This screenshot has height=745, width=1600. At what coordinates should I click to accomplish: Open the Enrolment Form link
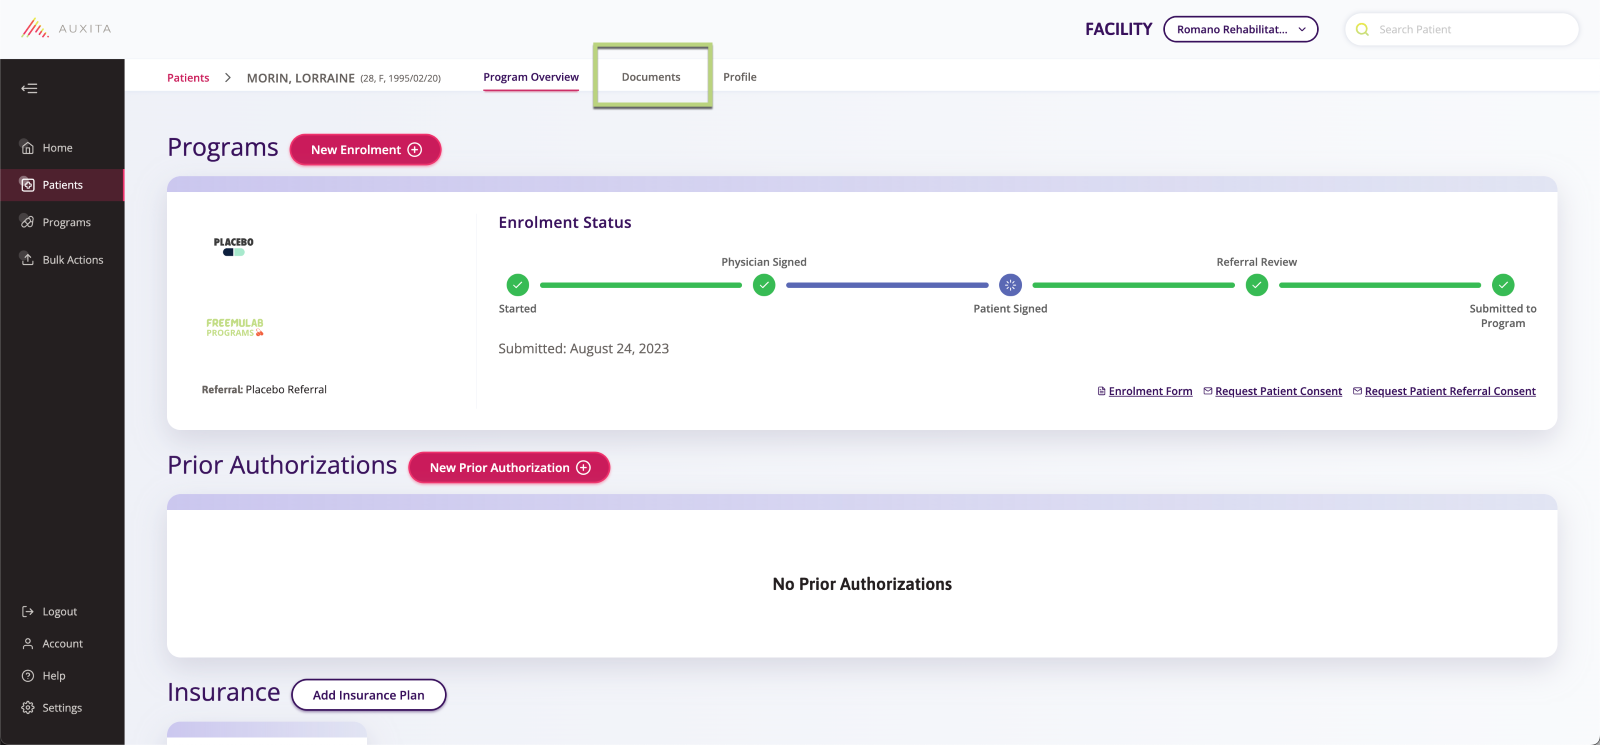click(x=1150, y=391)
